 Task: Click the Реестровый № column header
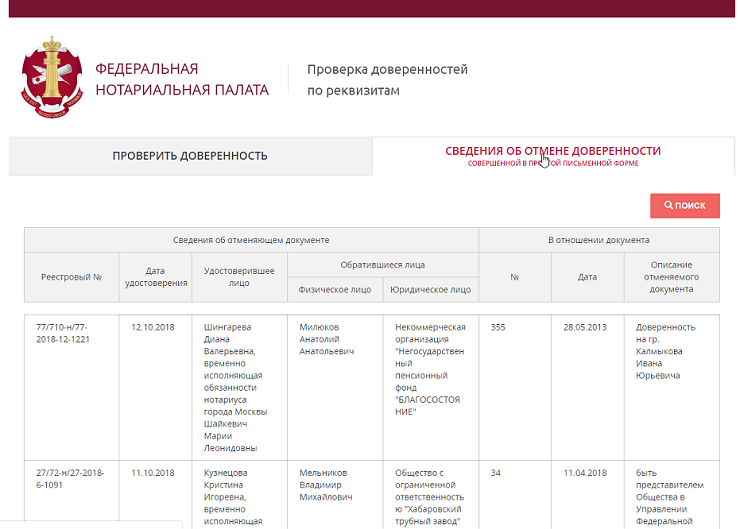[72, 277]
